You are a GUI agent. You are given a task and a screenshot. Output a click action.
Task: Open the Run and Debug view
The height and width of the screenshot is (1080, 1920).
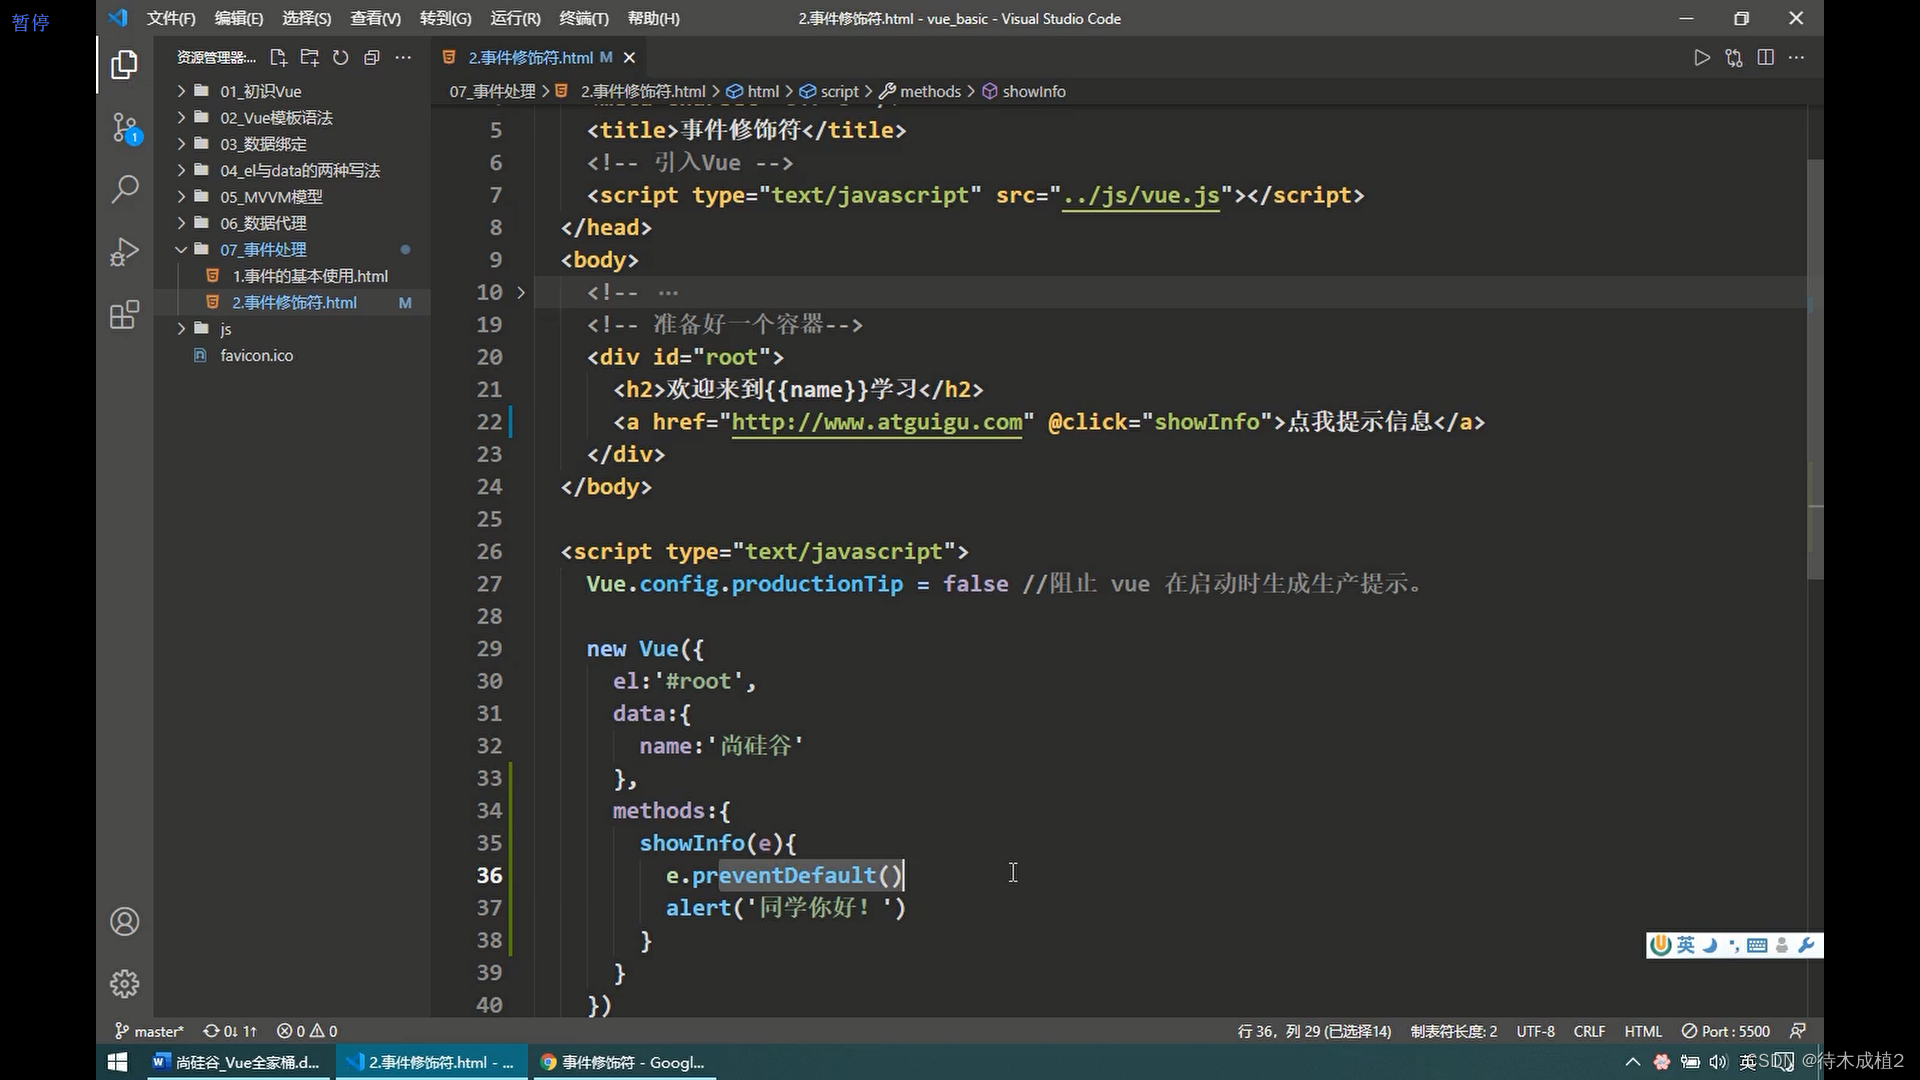(x=124, y=251)
